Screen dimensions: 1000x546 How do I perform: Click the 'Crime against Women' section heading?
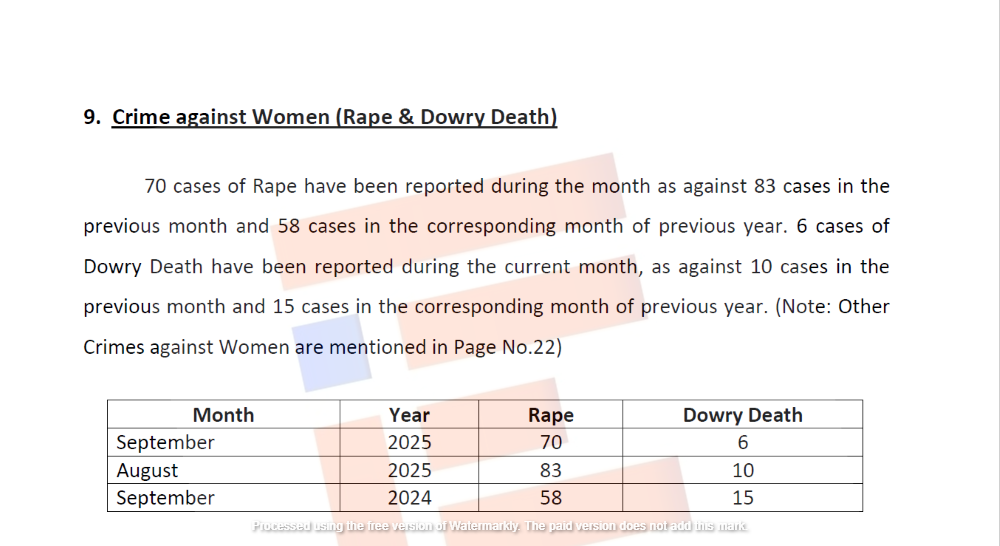click(334, 117)
